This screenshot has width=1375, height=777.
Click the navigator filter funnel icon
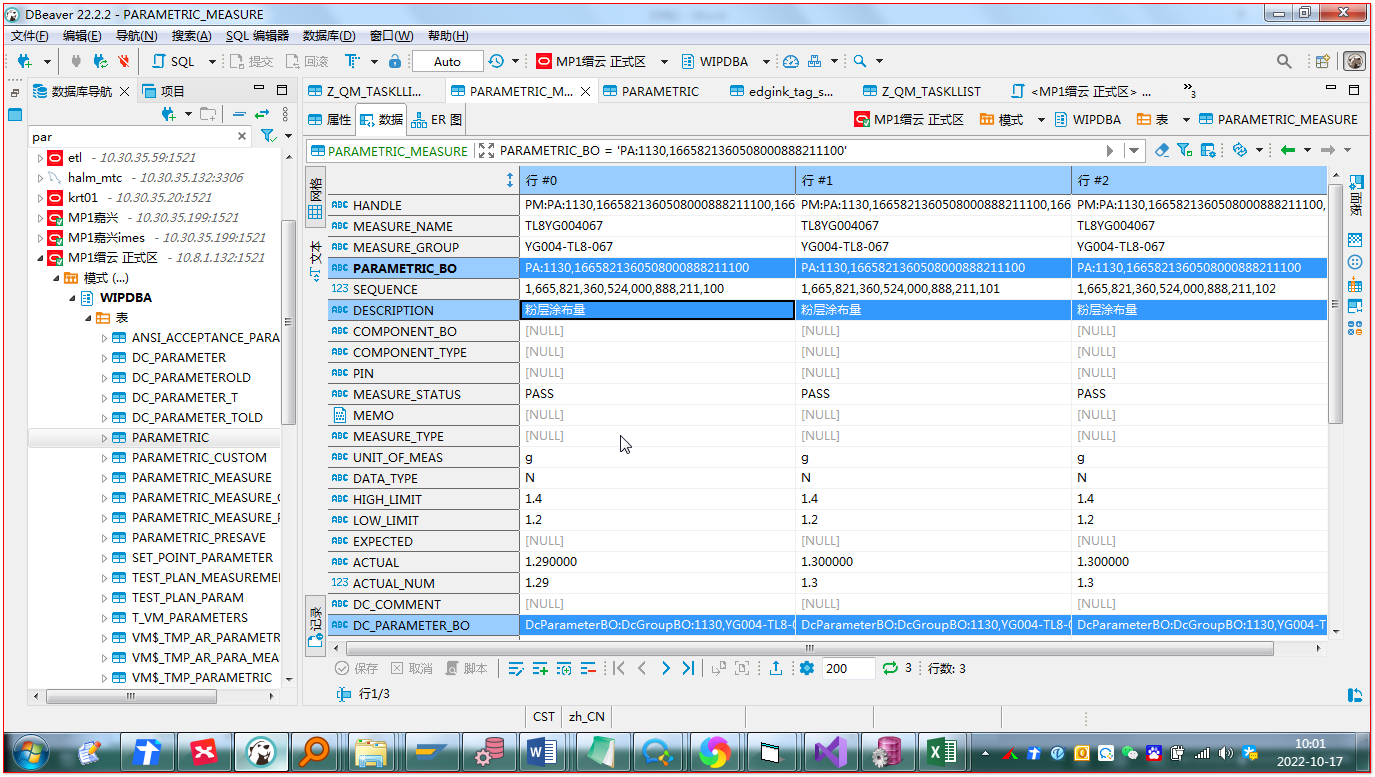point(267,136)
